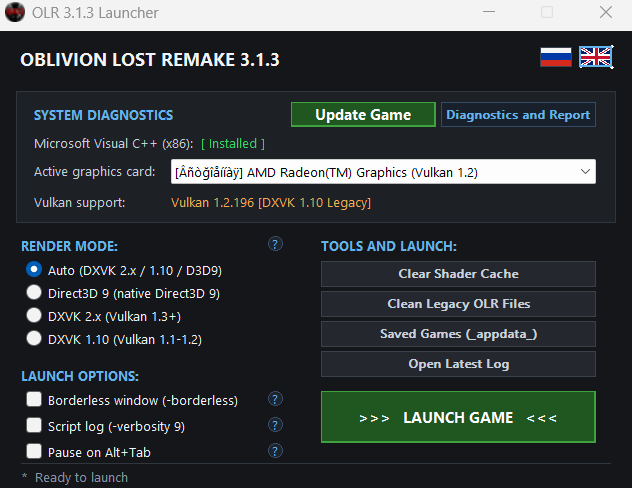Expand the Active graphics card dropdown
The height and width of the screenshot is (488, 632).
(383, 172)
